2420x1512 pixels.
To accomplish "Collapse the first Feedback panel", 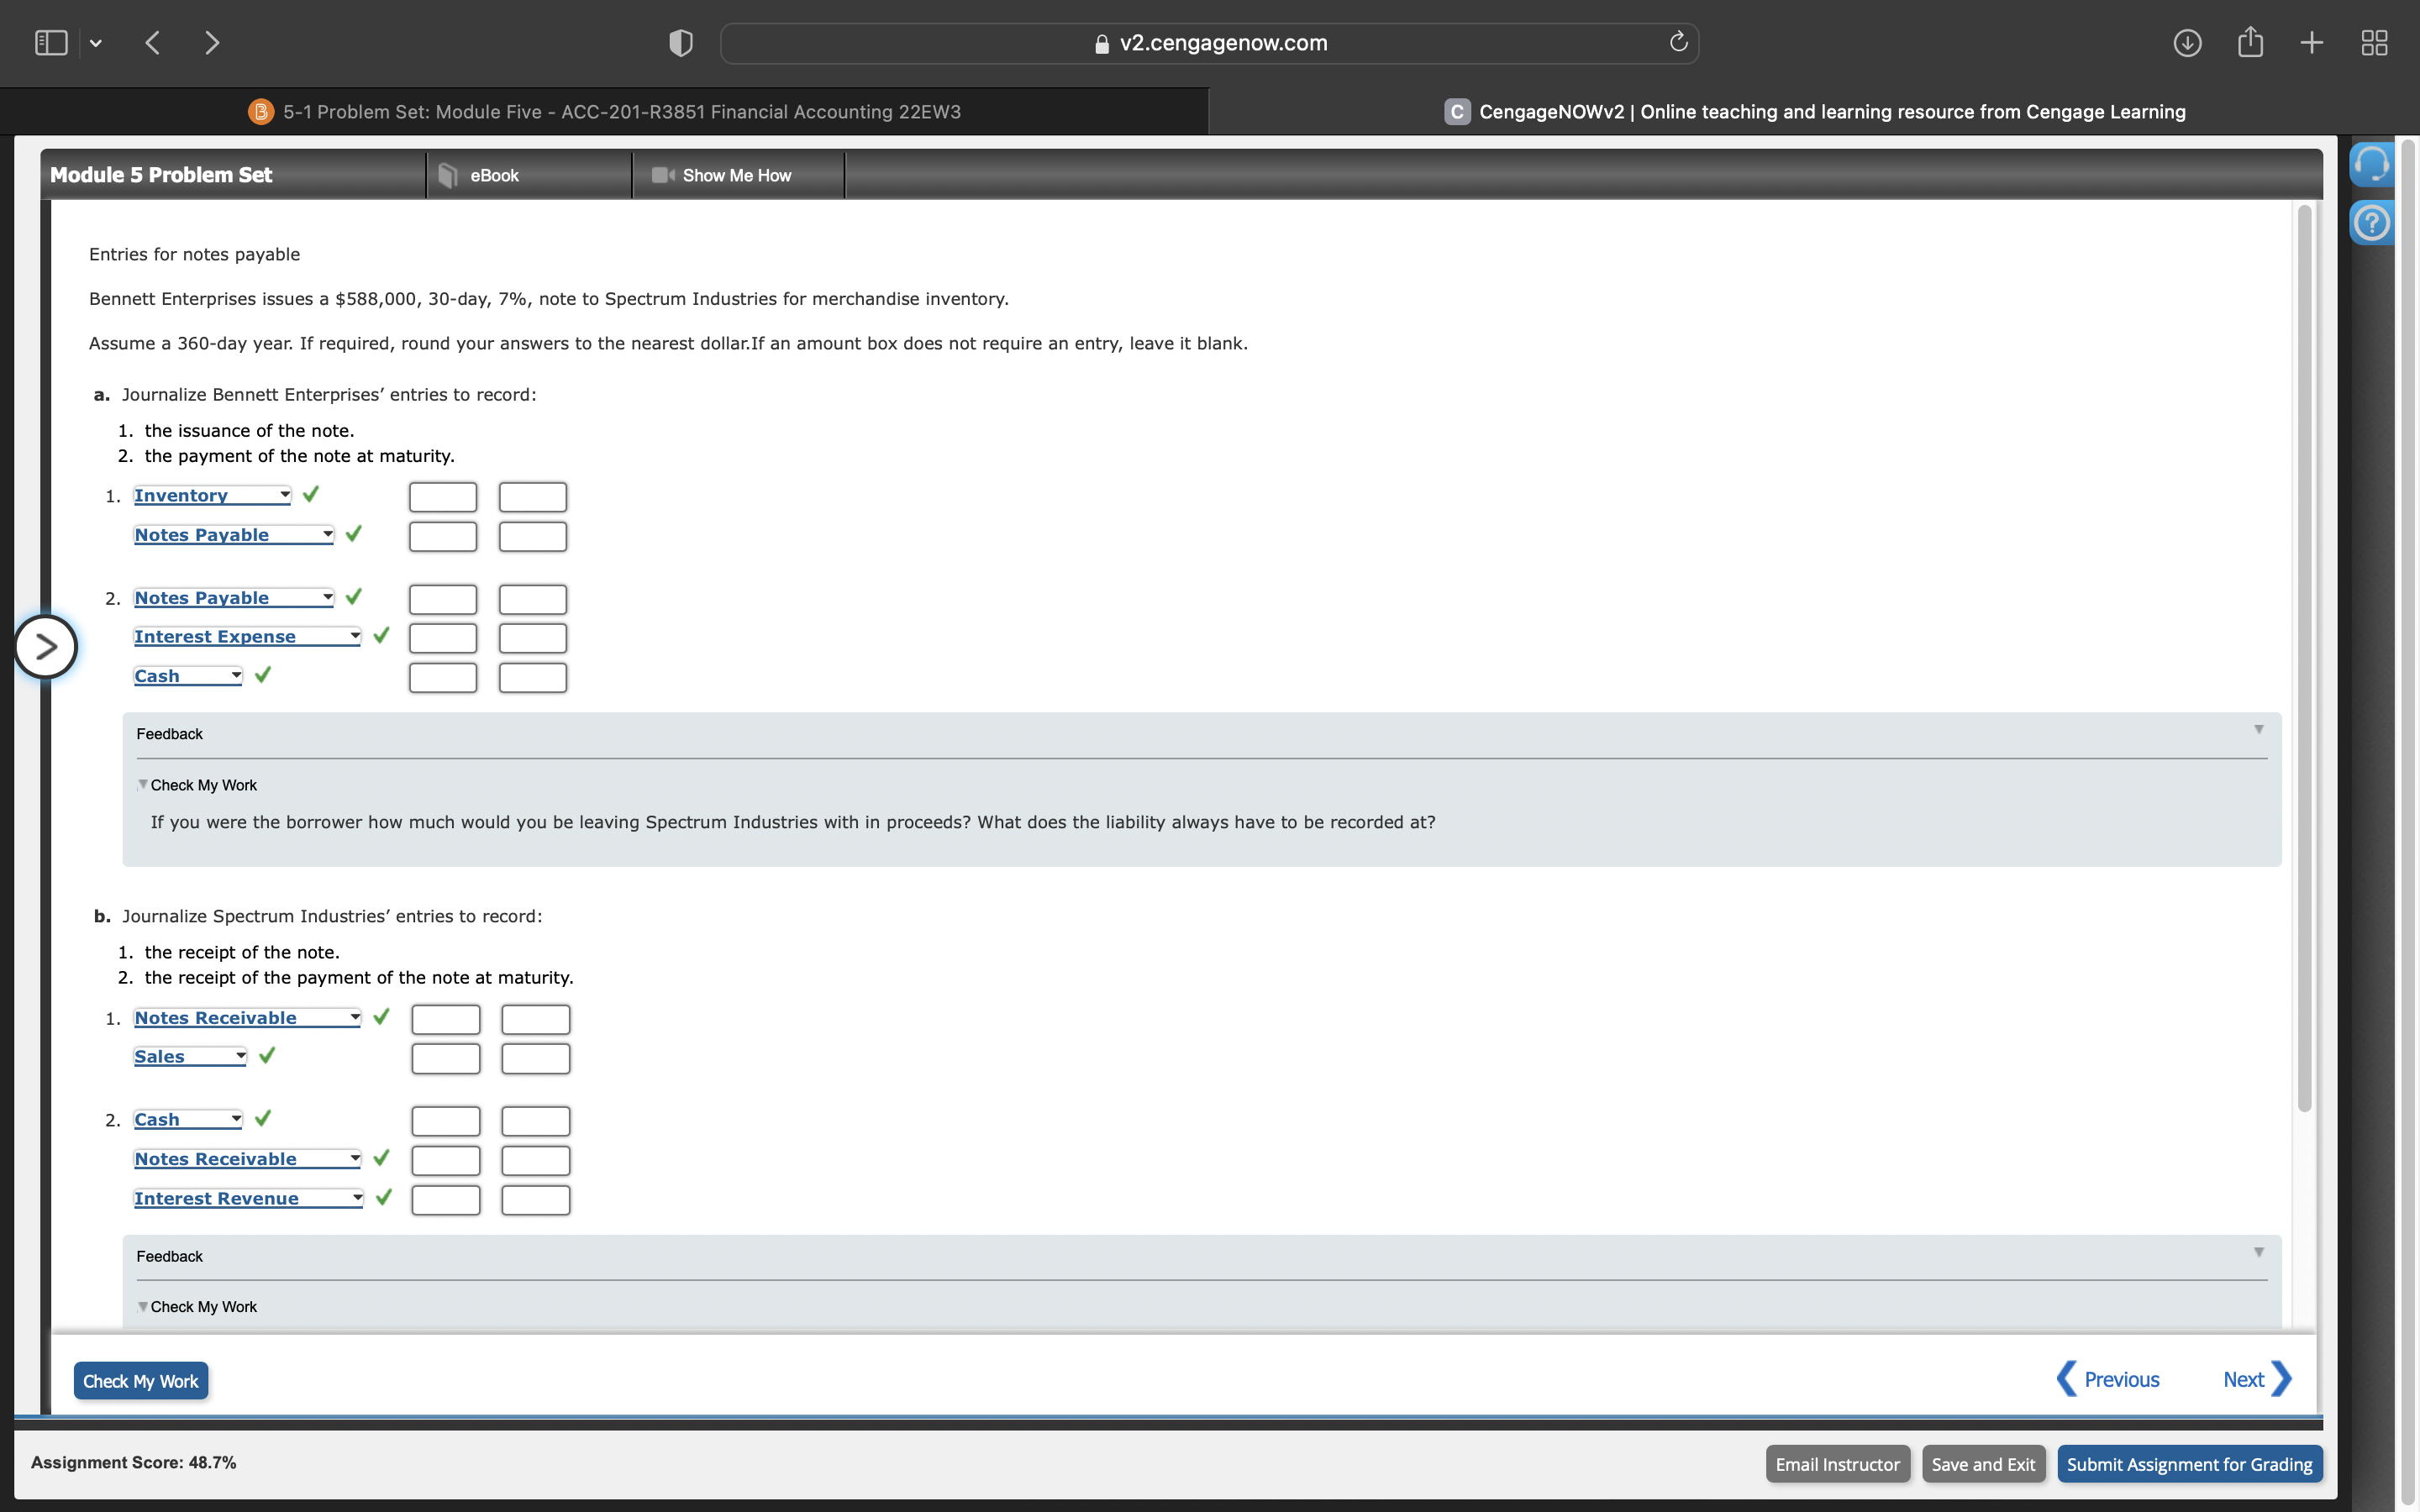I will coord(2258,730).
